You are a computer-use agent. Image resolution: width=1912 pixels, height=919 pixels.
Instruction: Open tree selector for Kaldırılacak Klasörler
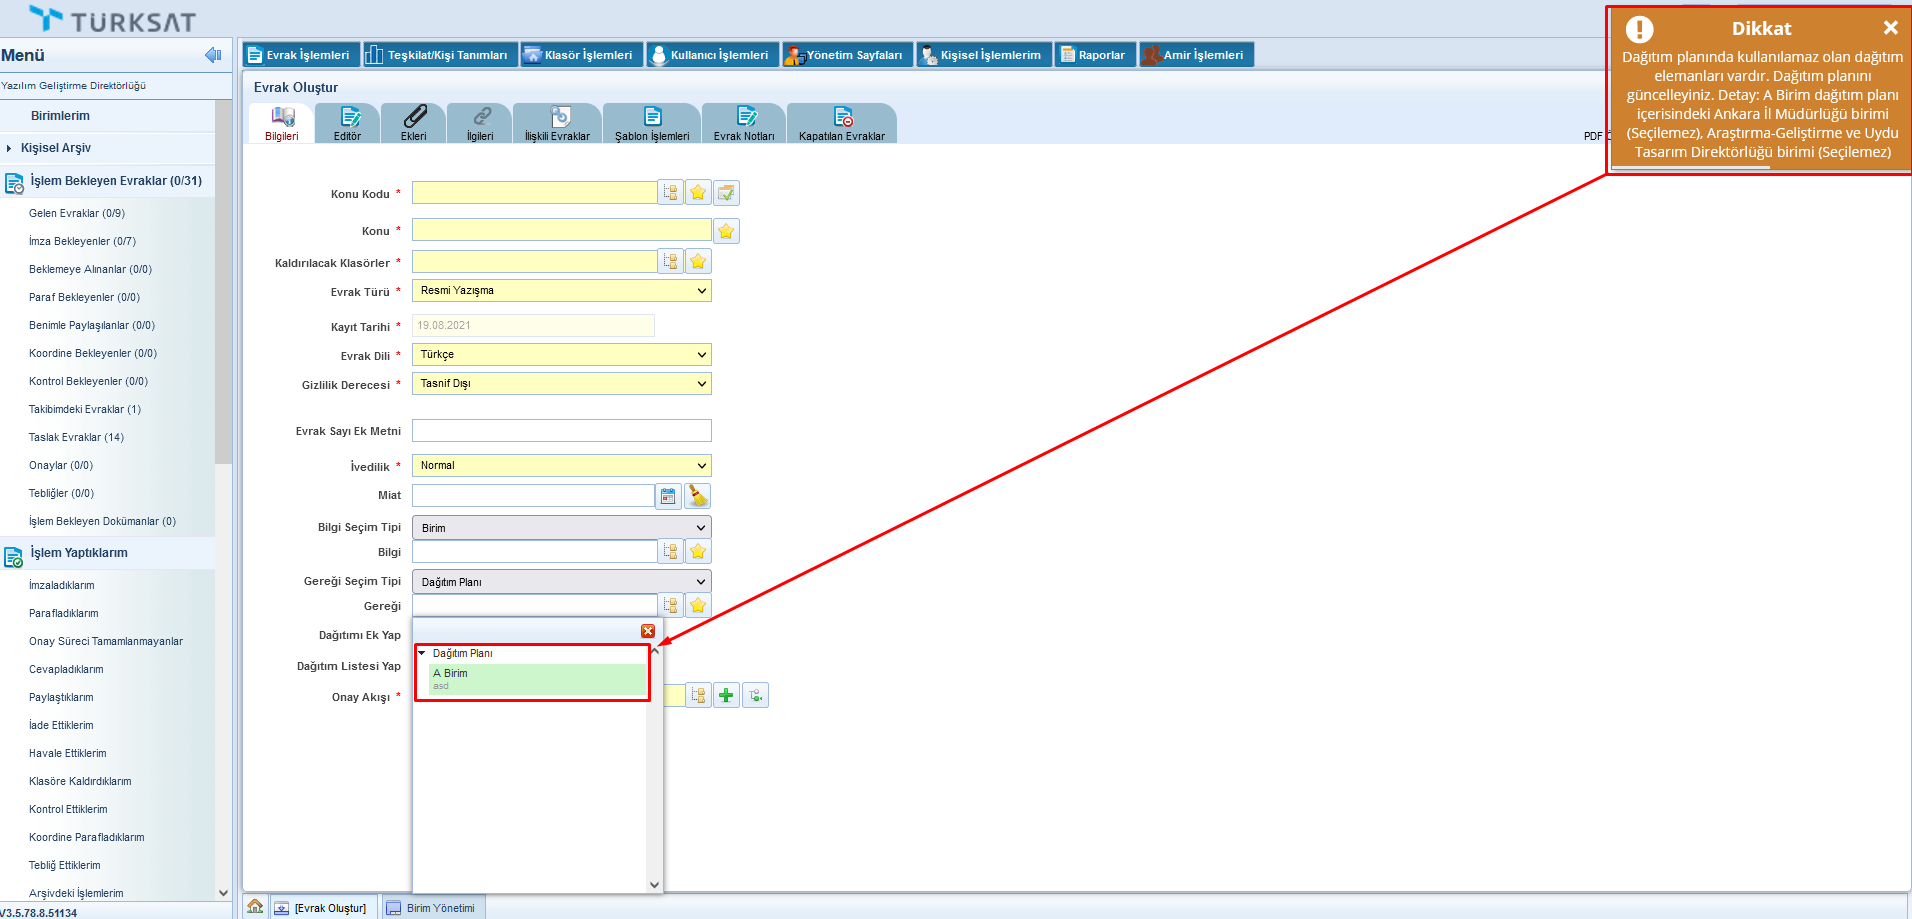click(x=670, y=261)
